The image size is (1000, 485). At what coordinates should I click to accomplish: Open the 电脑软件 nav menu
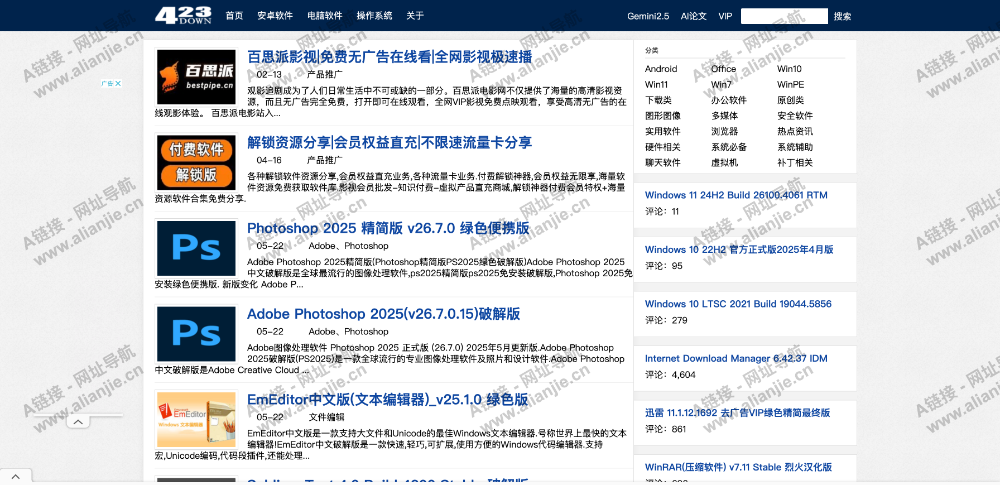pyautogui.click(x=325, y=16)
